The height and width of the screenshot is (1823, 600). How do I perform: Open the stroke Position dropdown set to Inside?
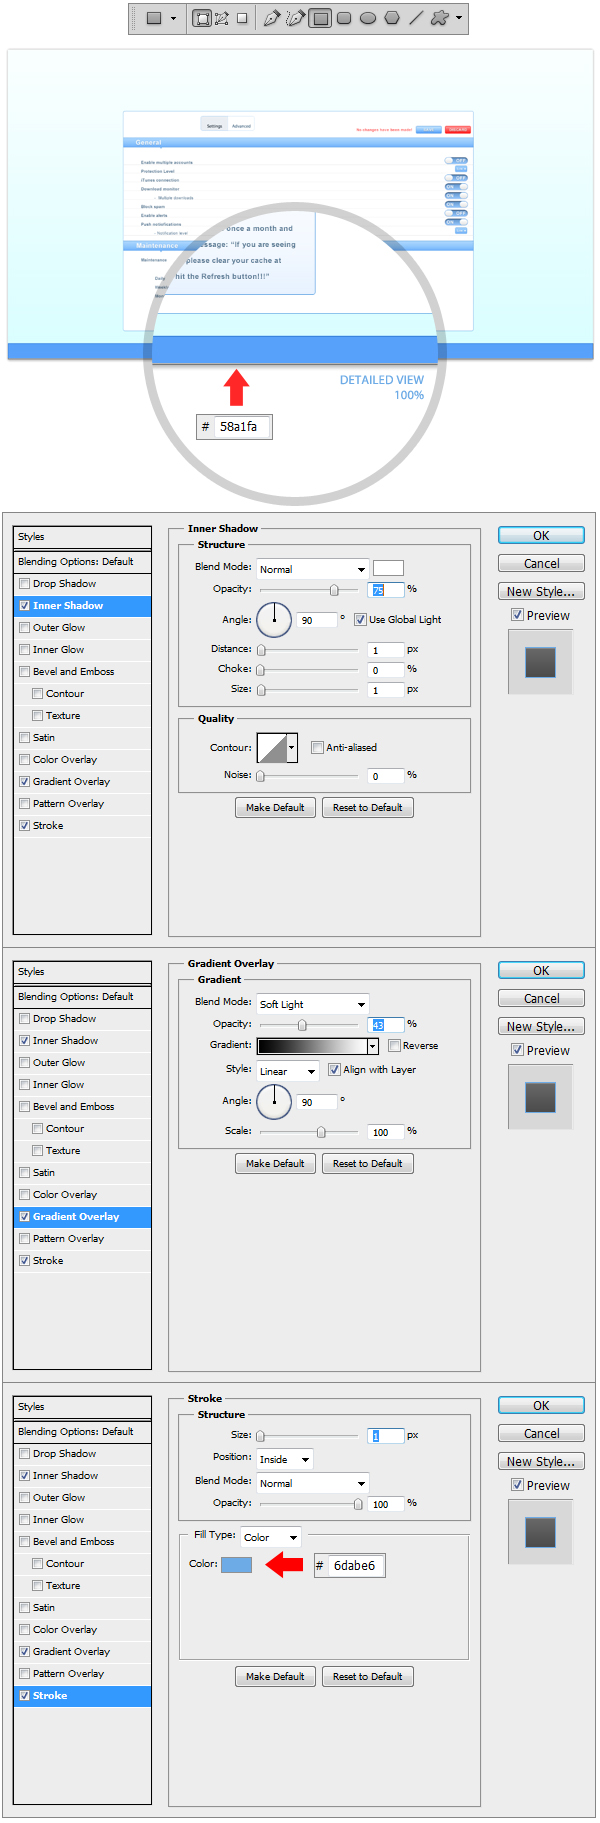pos(285,1459)
